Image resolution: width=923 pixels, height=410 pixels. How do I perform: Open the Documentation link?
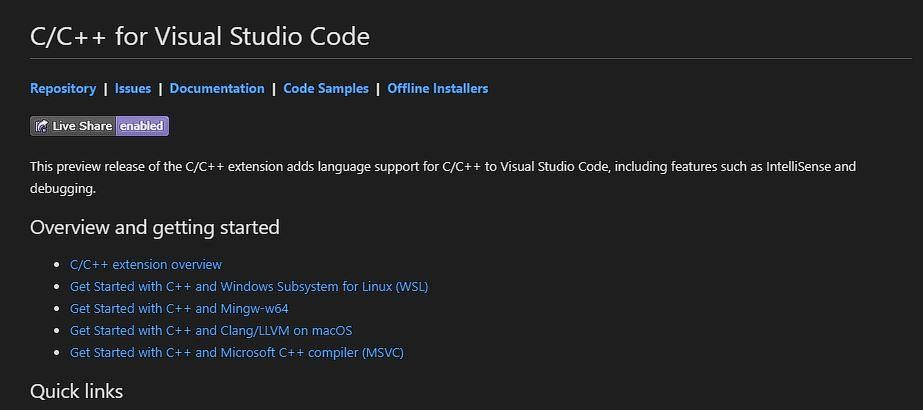pos(217,88)
